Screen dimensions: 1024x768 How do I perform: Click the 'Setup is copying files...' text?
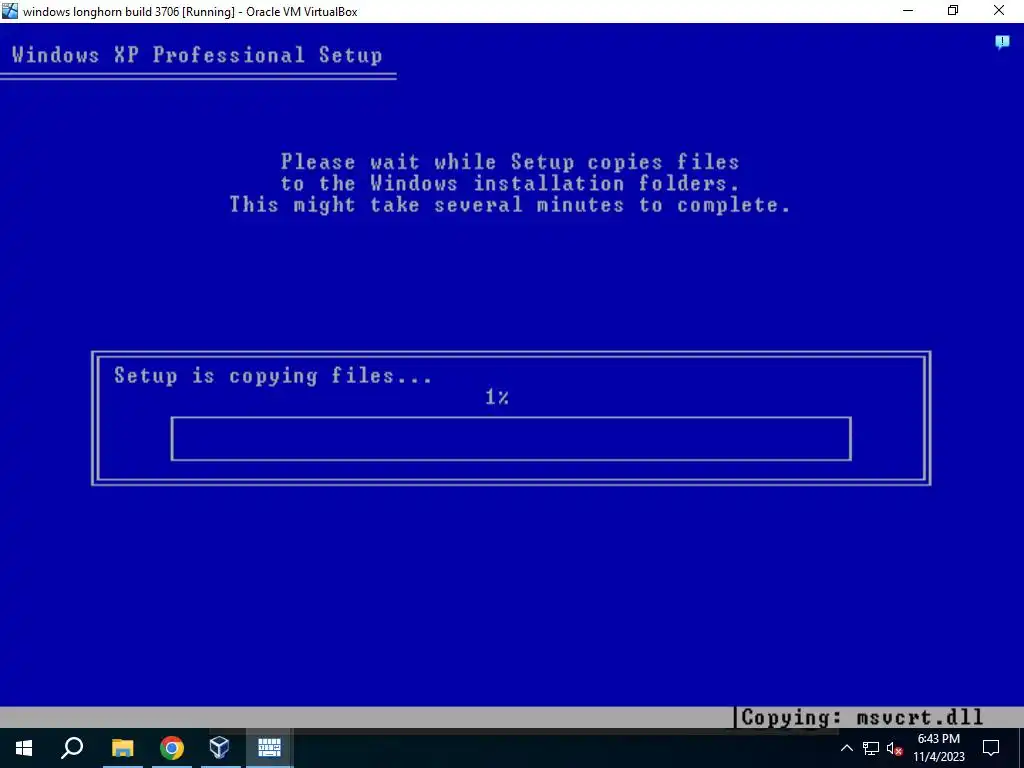click(x=273, y=376)
